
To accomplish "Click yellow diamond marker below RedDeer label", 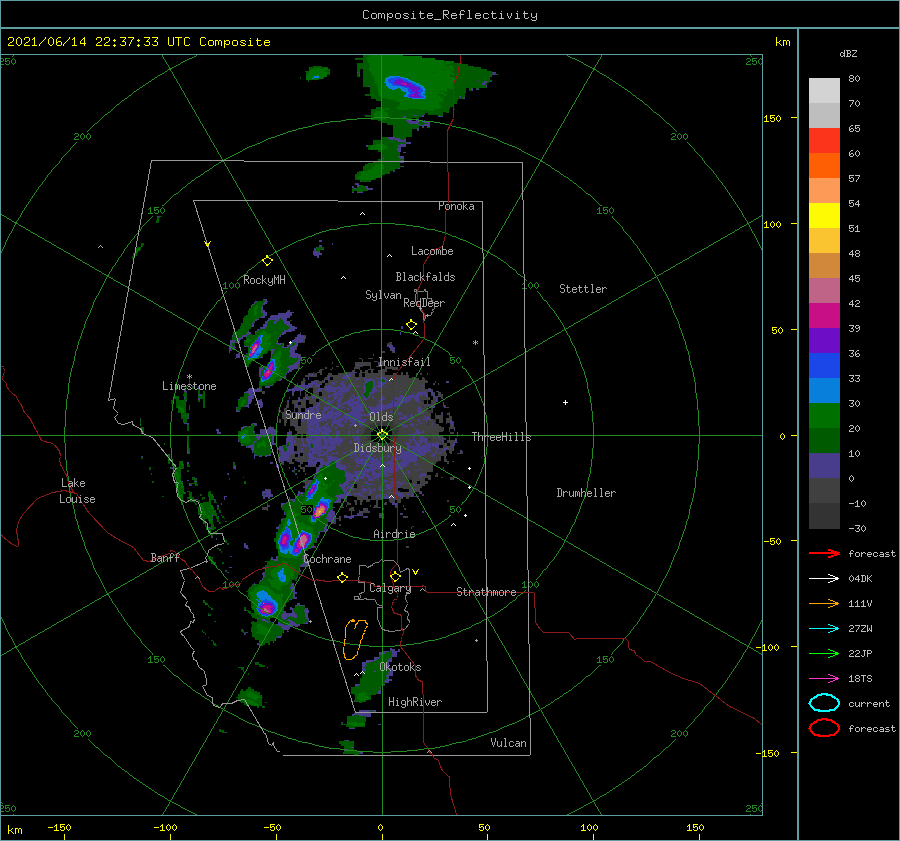I will 411,325.
